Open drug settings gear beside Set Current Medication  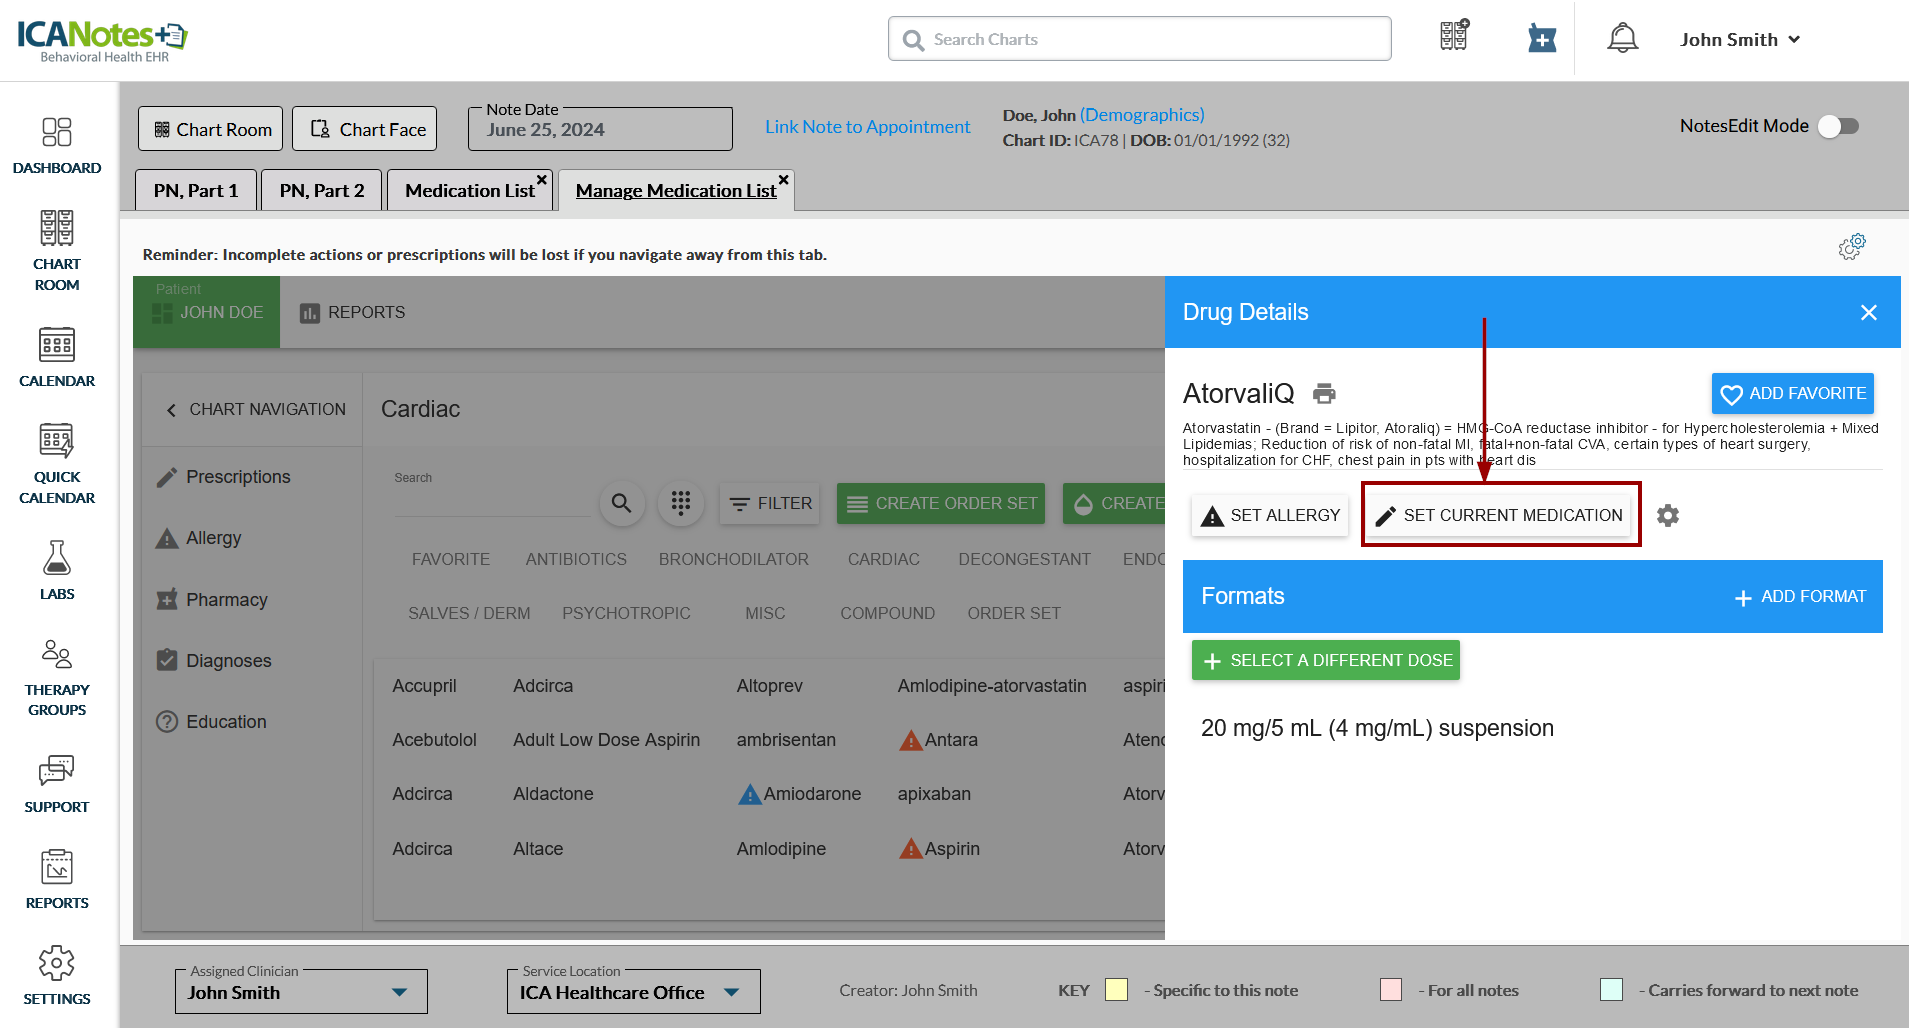[1667, 516]
